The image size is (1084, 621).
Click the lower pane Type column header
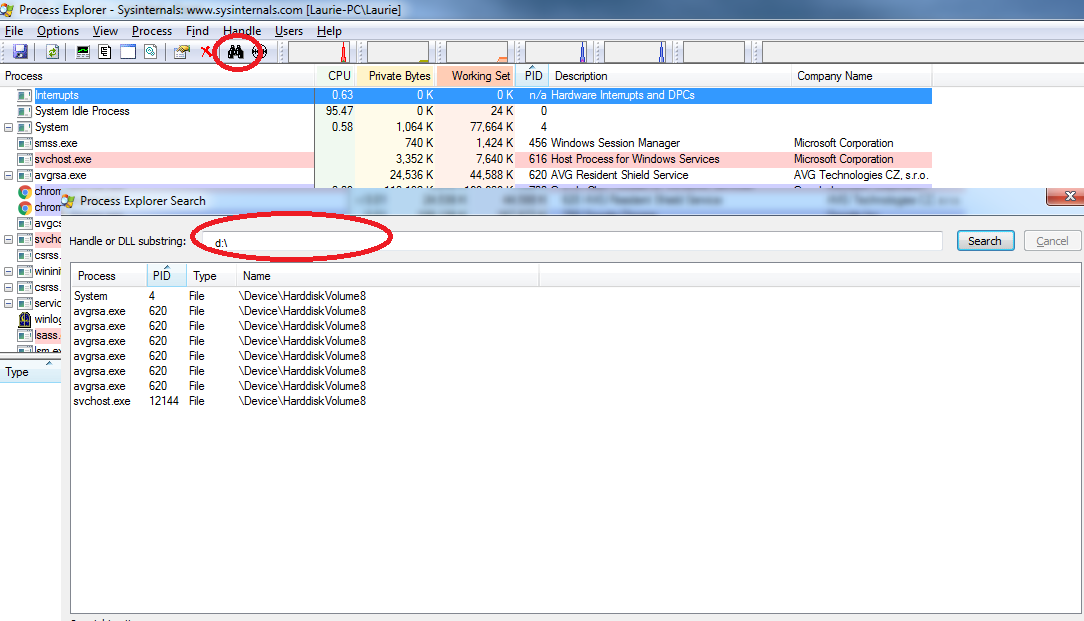pos(30,372)
